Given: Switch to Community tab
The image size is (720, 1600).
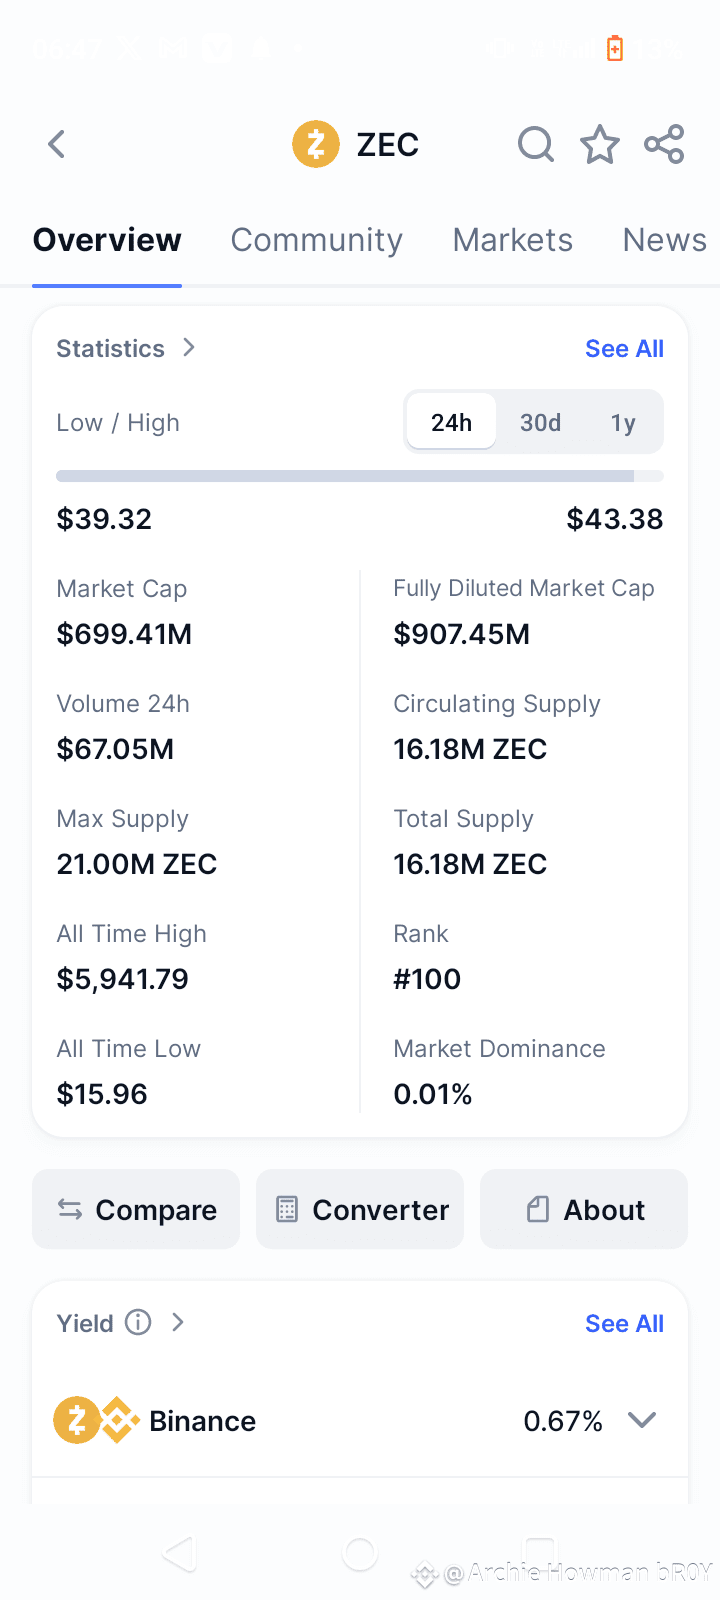Looking at the screenshot, I should click(317, 240).
